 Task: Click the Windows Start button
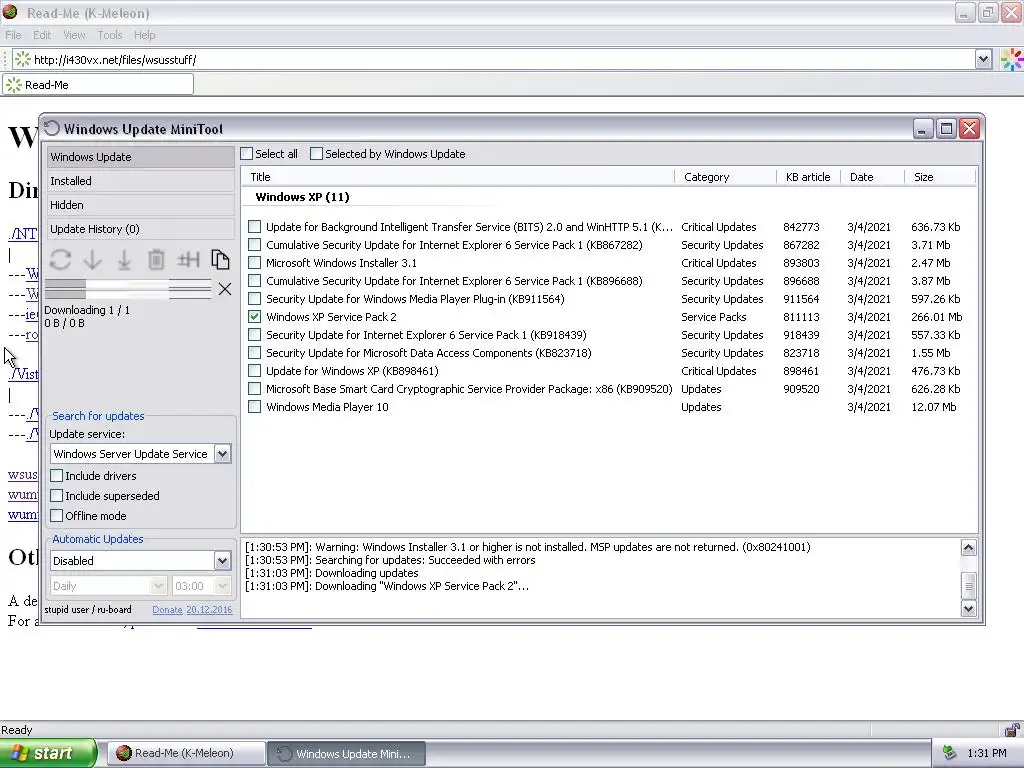tap(48, 753)
